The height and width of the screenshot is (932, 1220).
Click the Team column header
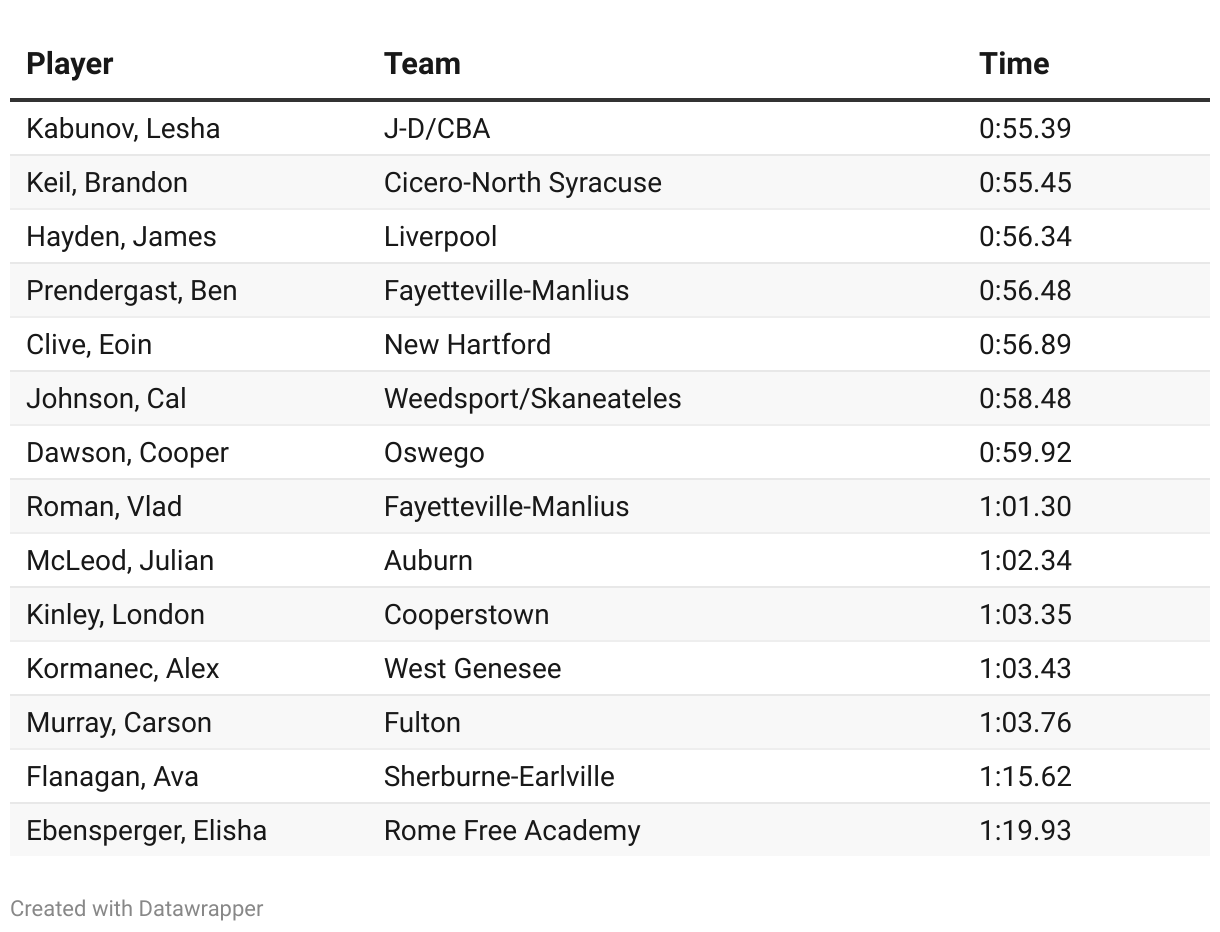pyautogui.click(x=422, y=64)
